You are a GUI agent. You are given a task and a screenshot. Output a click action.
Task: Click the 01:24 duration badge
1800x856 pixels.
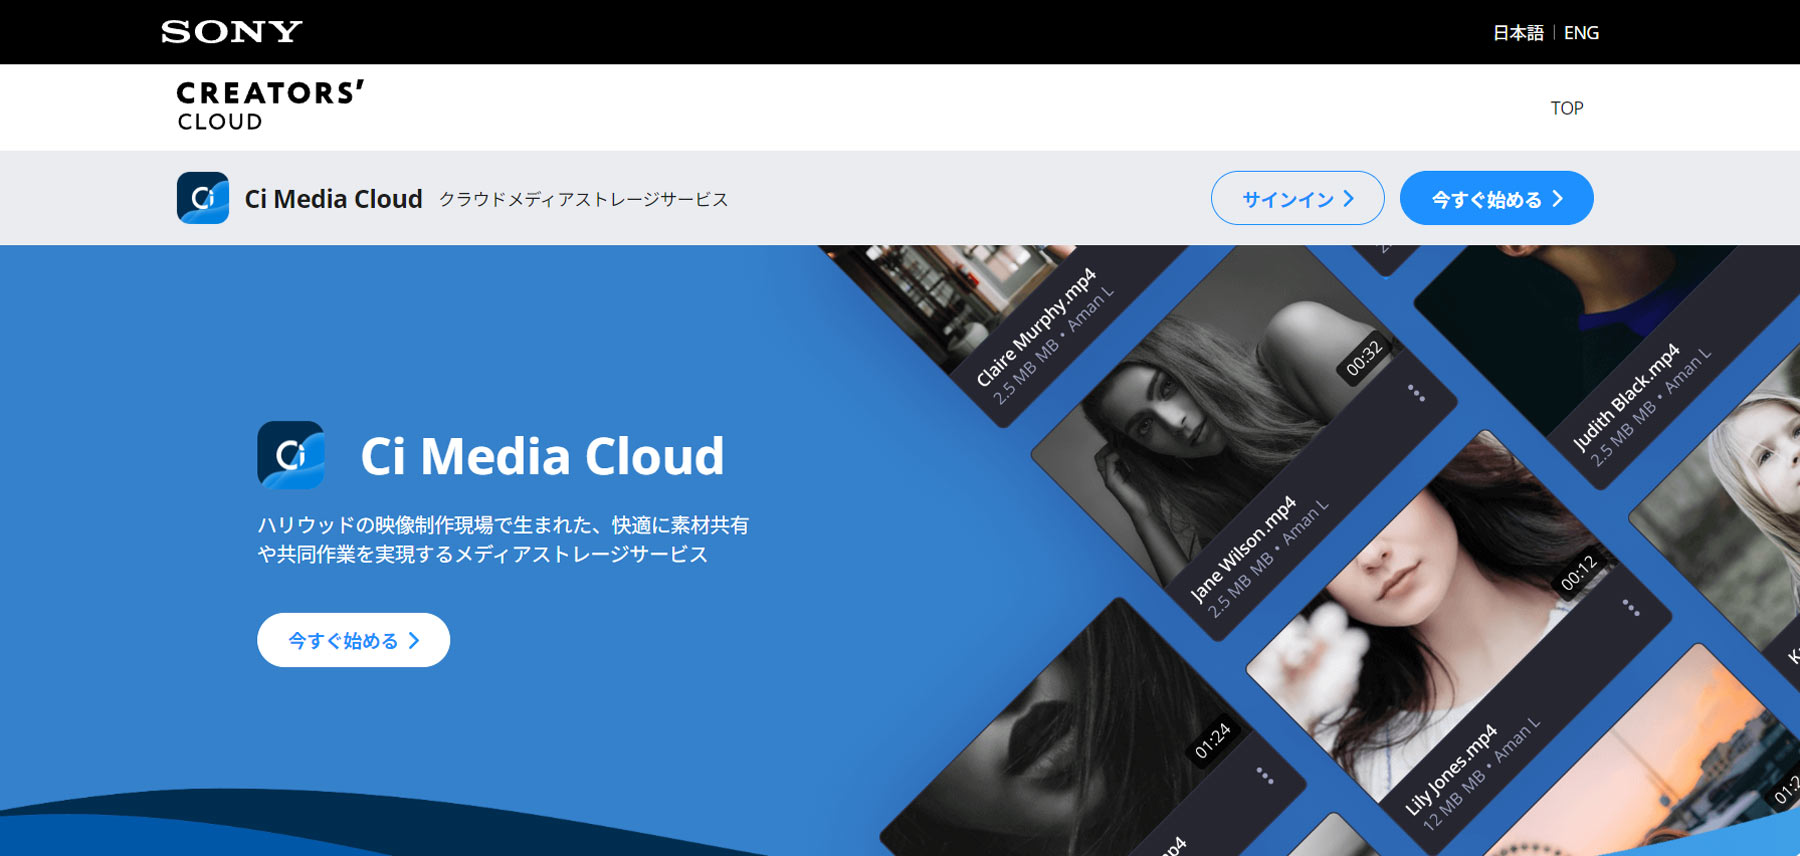(x=1212, y=741)
